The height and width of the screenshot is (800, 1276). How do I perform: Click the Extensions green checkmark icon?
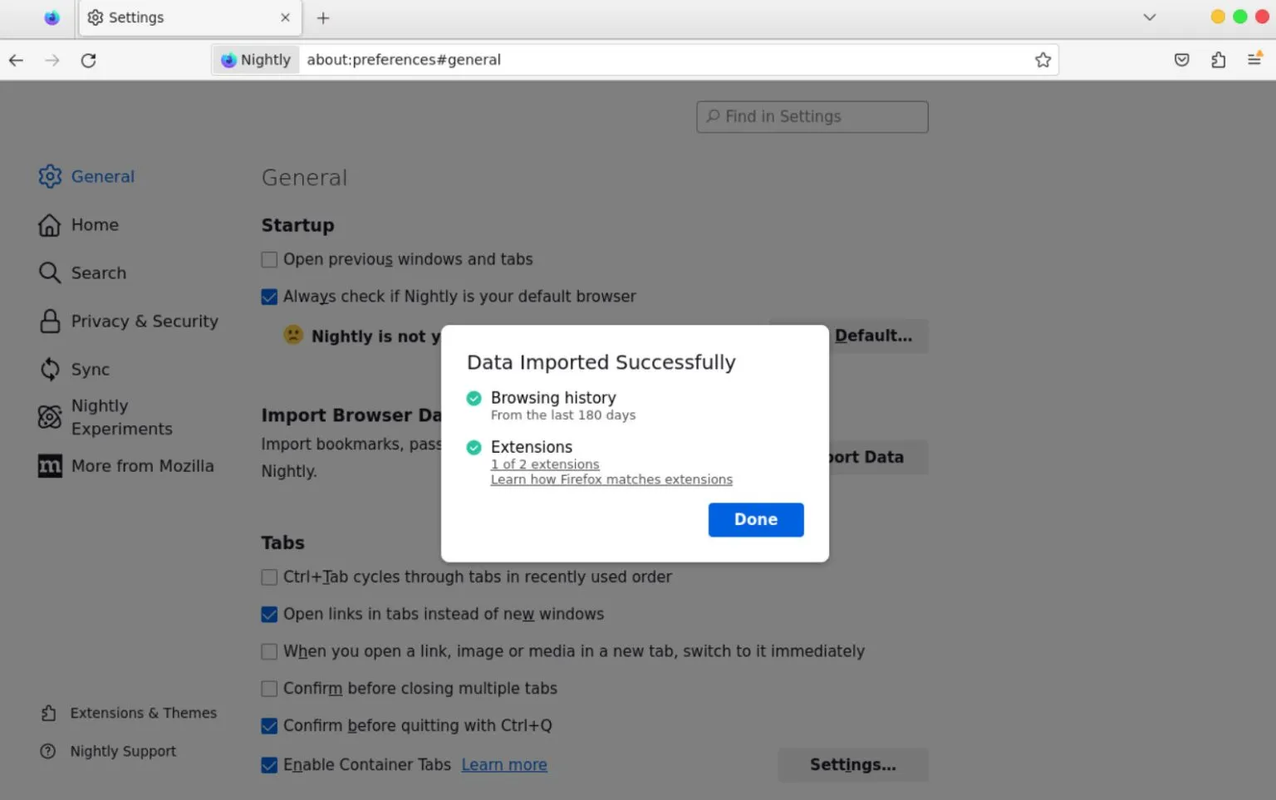pos(474,447)
